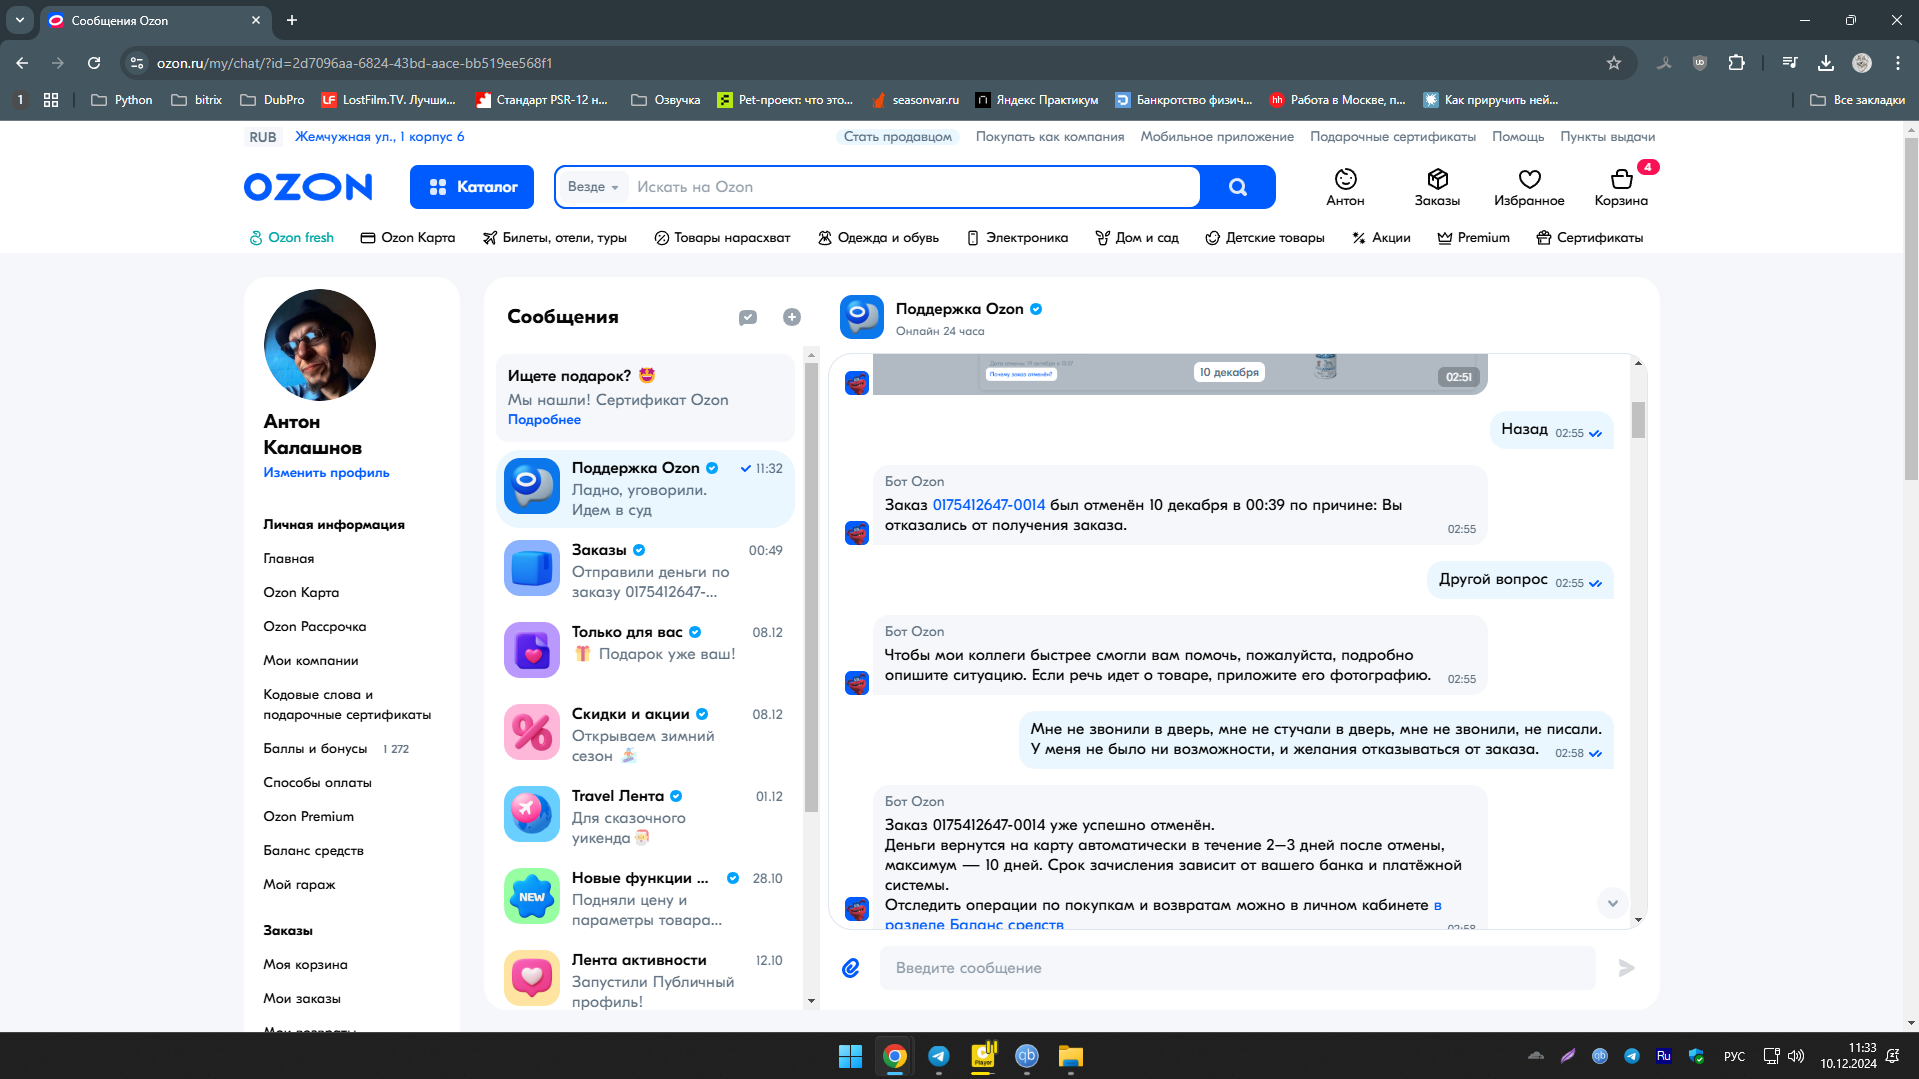1919x1079 pixels.
Task: Open Помощь link in top bar
Action: 1517,137
